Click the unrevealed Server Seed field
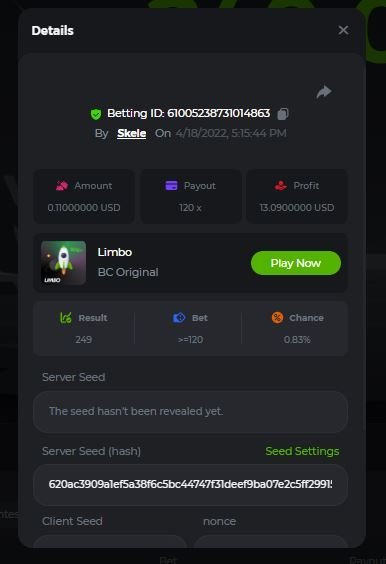Viewport: 386px width, 564px height. click(x=190, y=411)
